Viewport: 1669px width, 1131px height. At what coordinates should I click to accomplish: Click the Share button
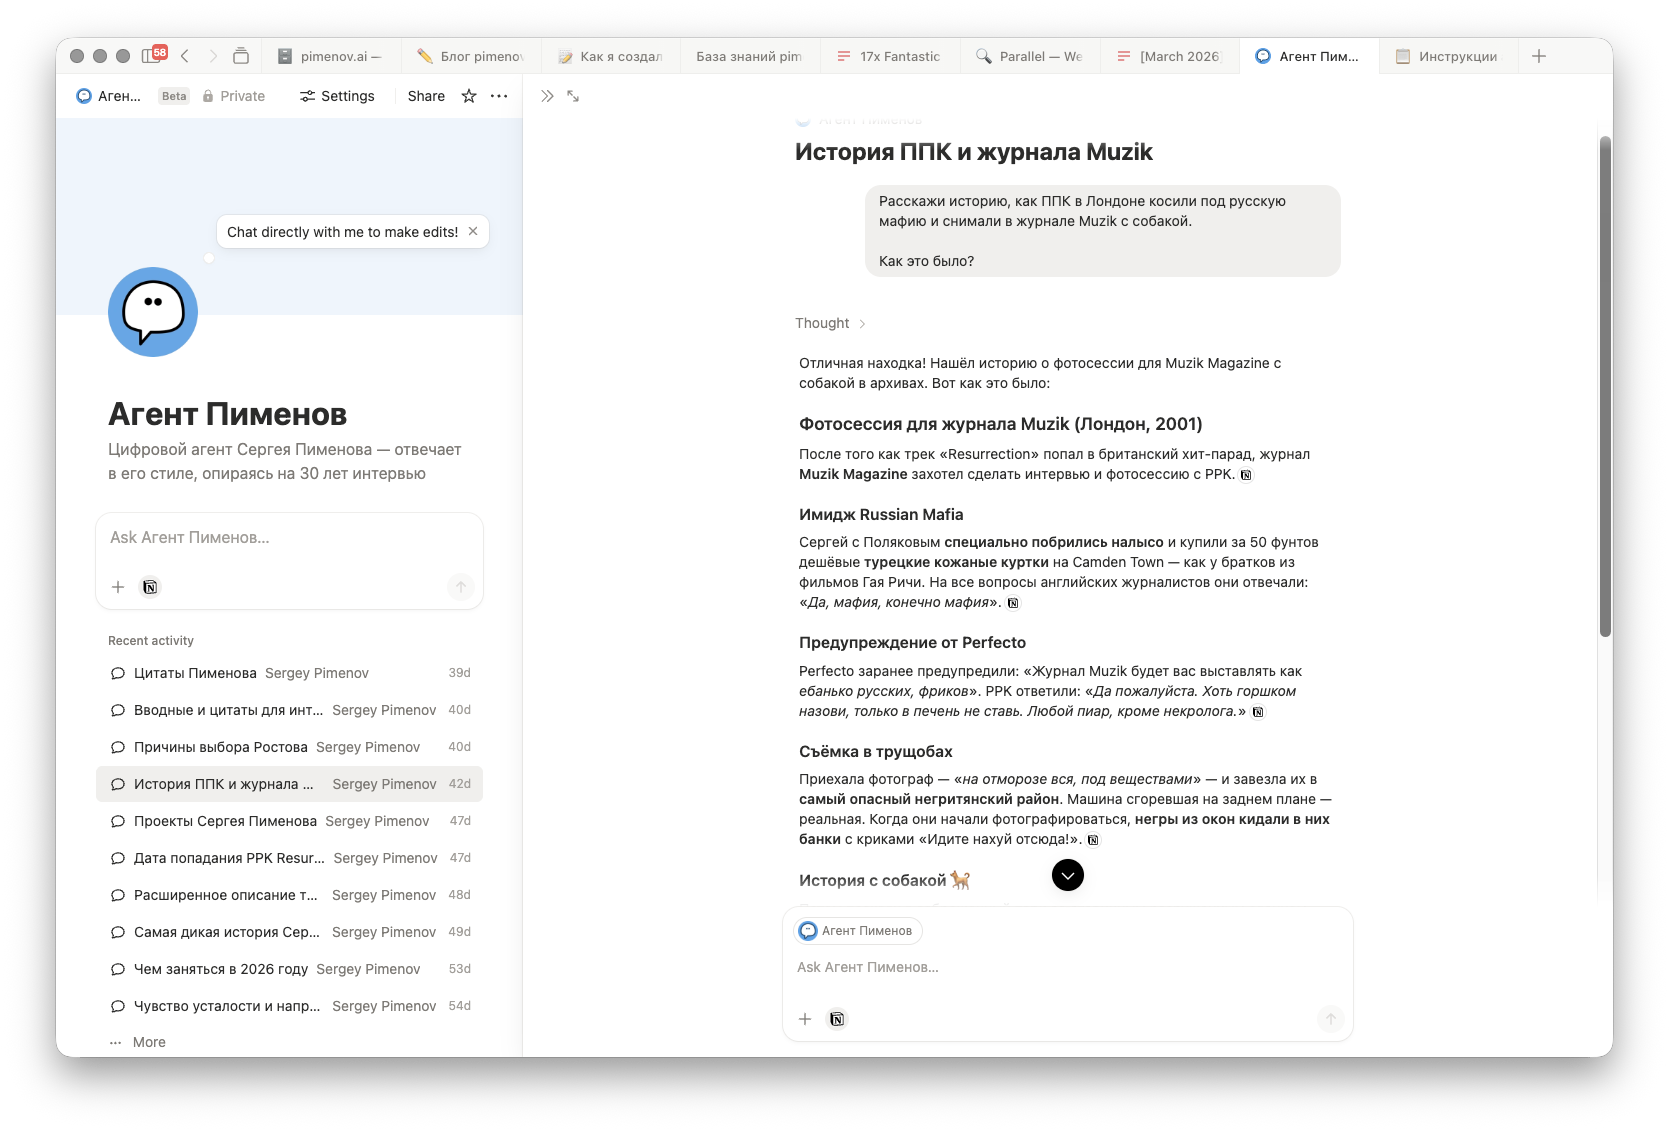point(426,96)
